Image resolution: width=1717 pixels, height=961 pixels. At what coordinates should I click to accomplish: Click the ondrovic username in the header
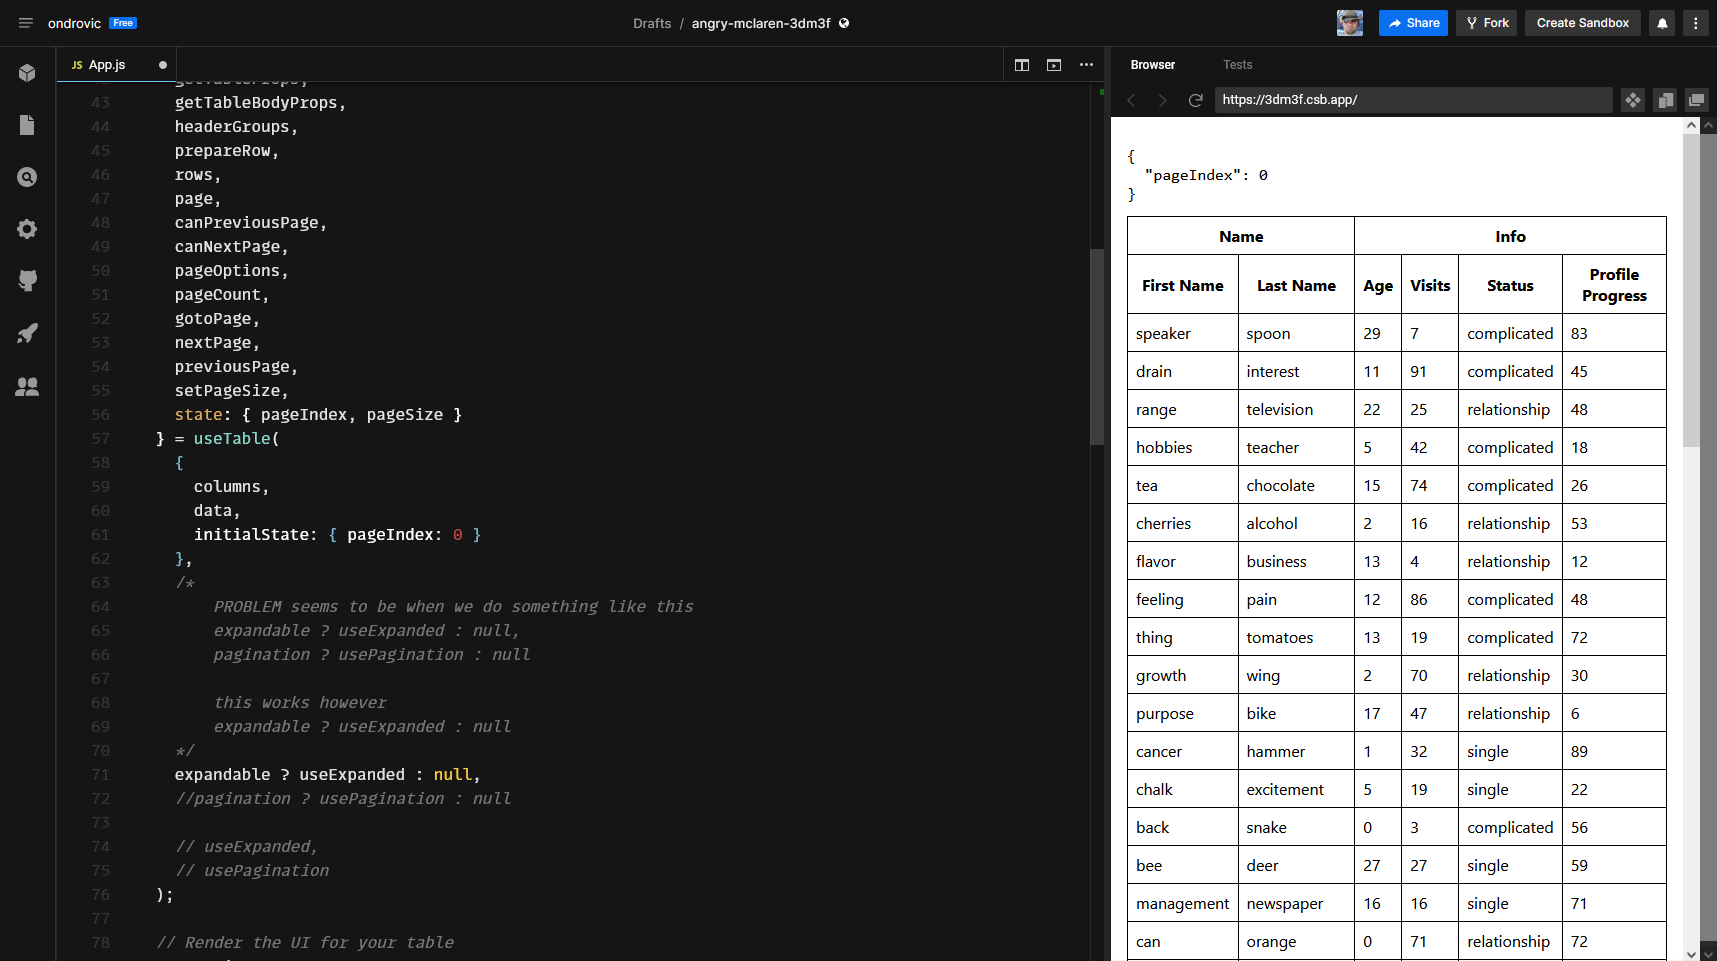tap(74, 23)
